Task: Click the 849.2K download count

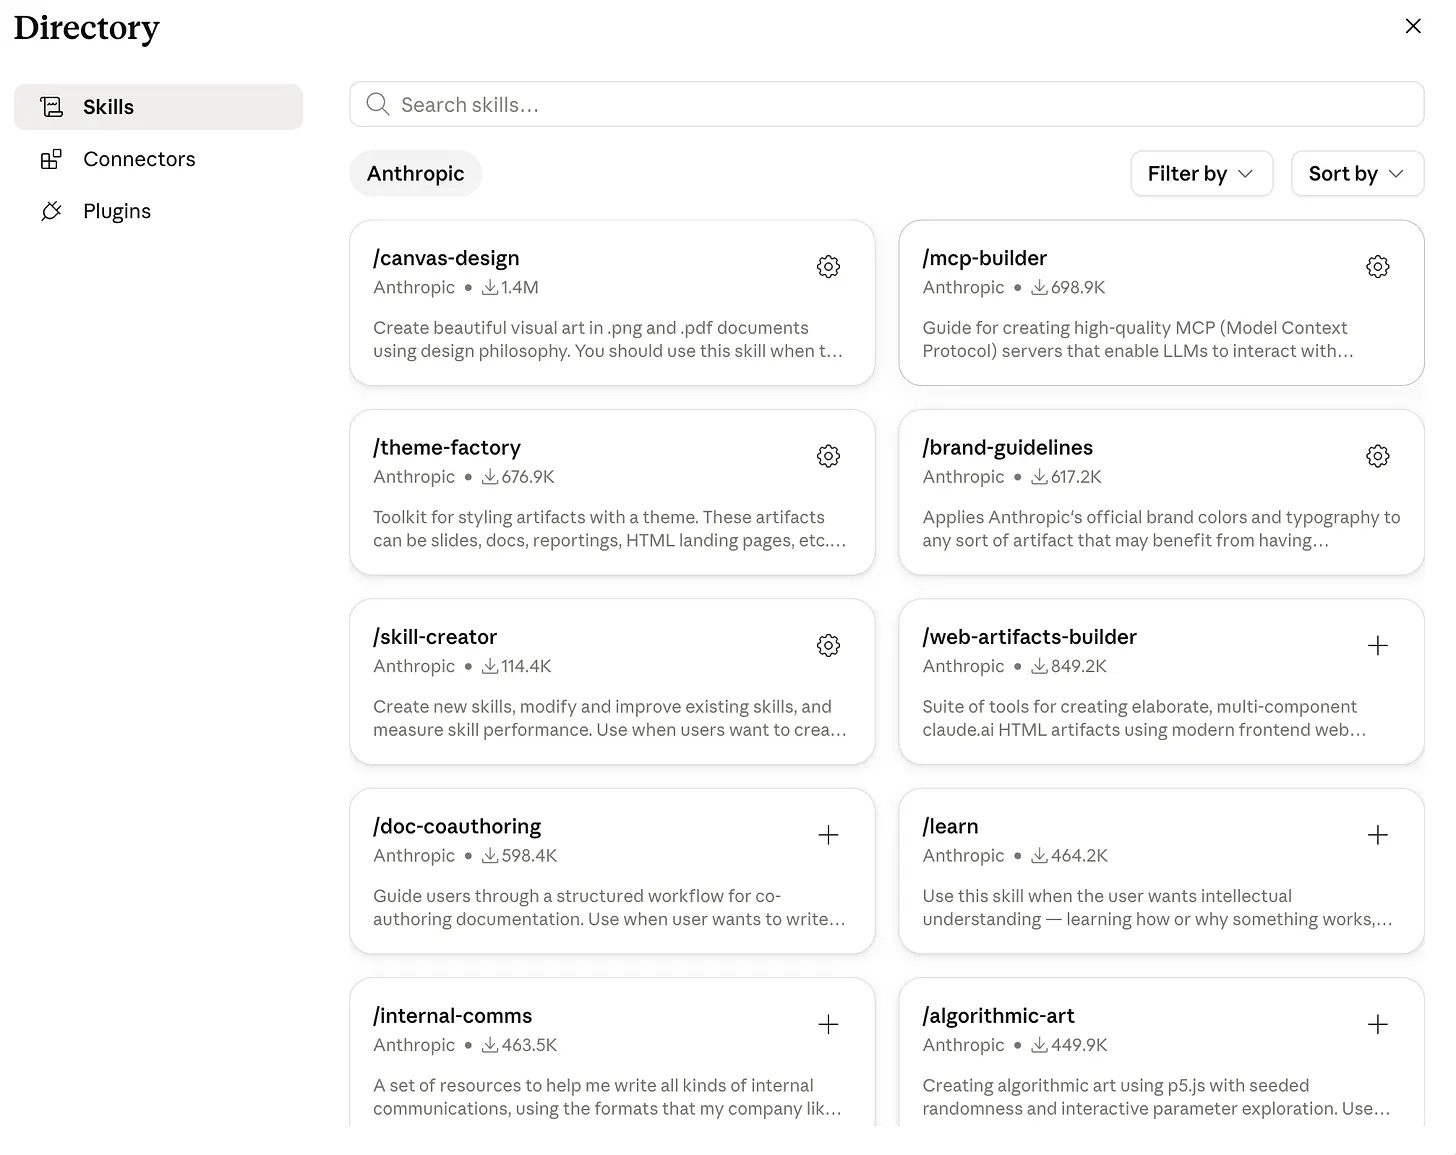Action: (1079, 666)
